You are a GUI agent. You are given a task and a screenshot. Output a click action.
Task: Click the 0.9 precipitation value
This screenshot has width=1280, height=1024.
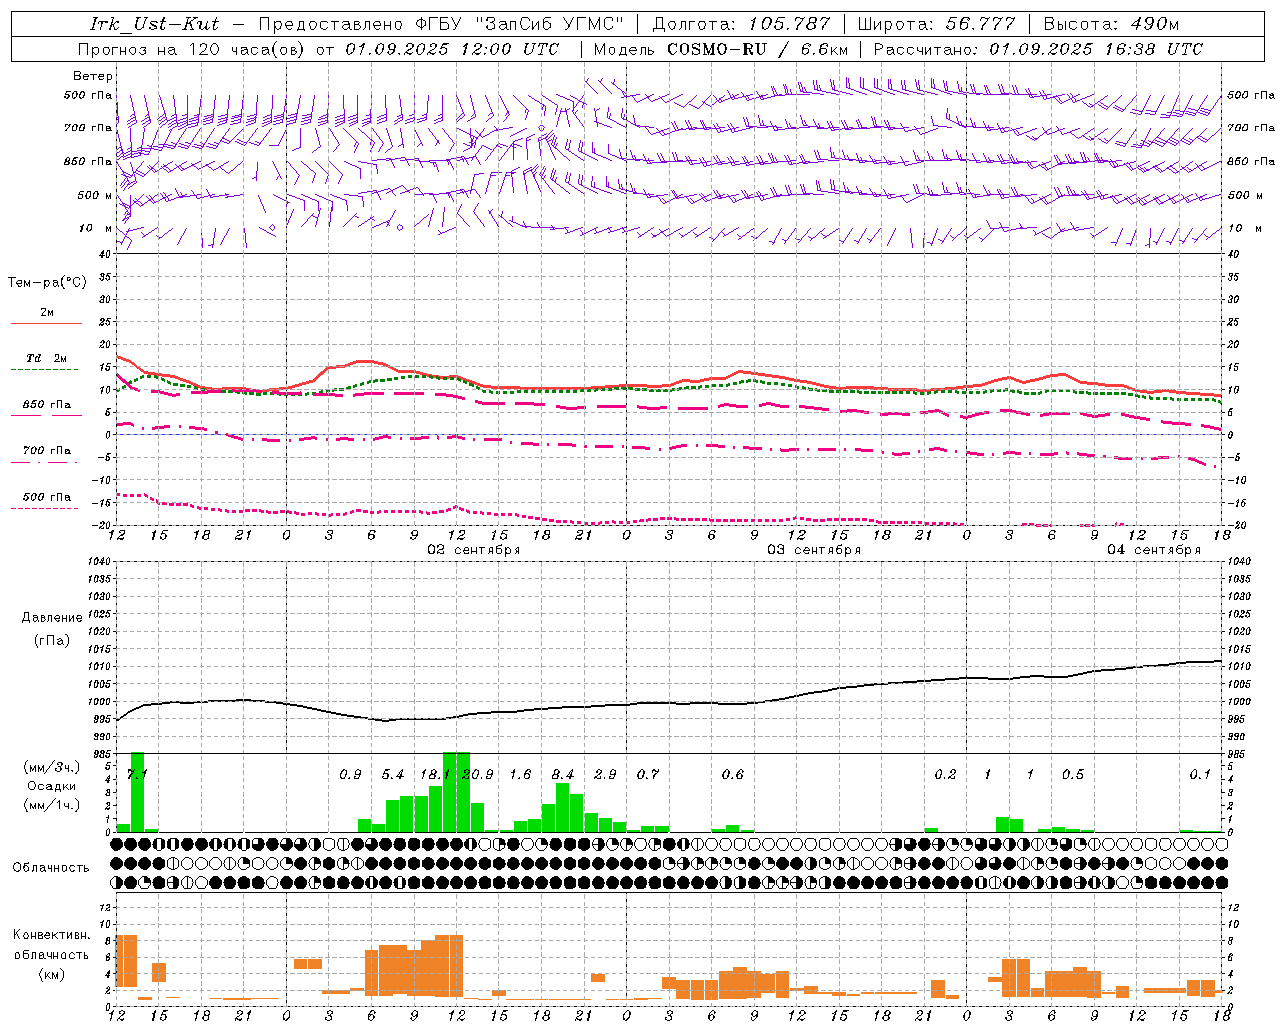pos(350,775)
